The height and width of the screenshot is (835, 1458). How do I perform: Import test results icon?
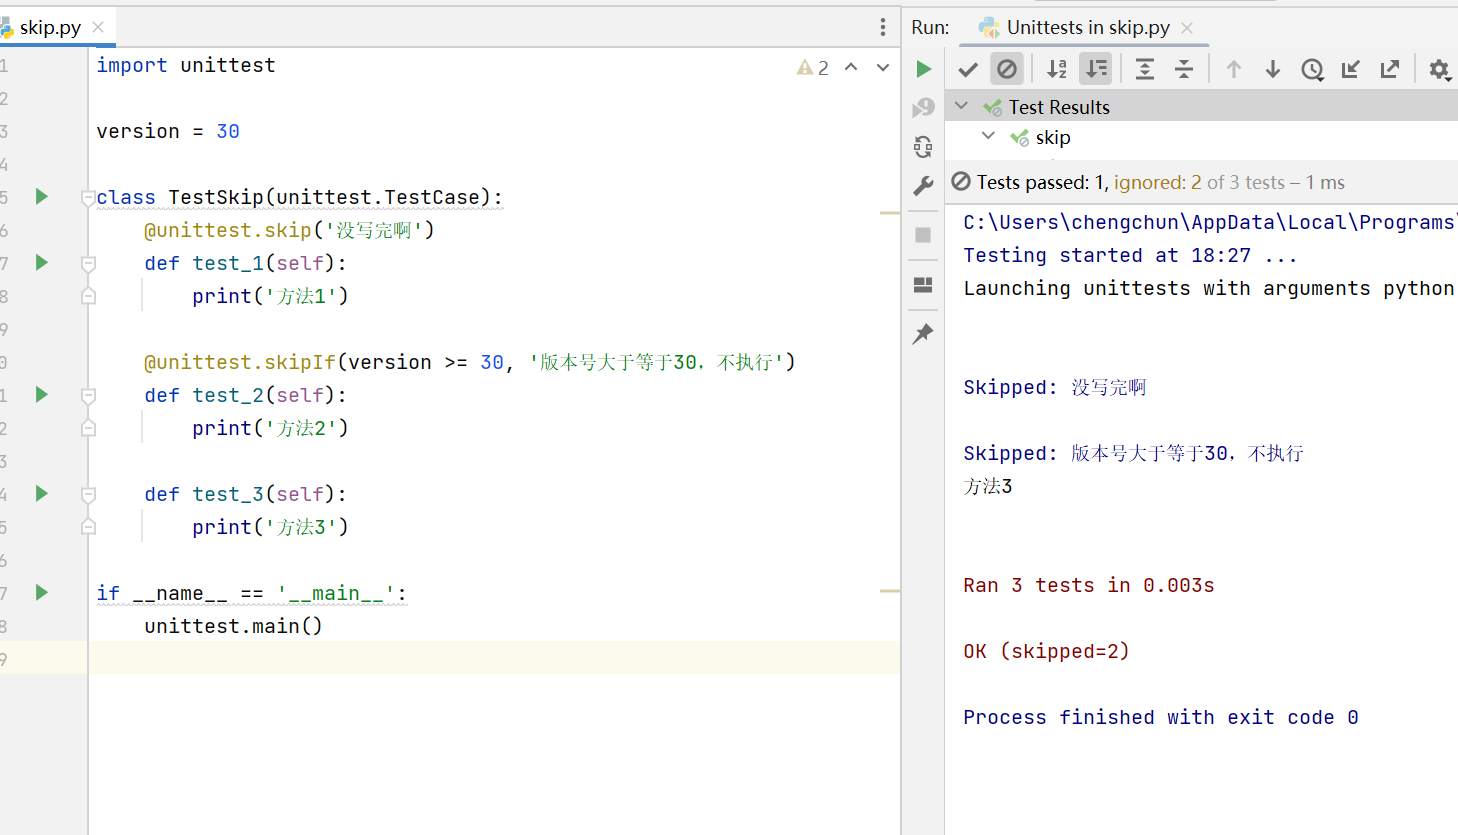coord(1351,69)
